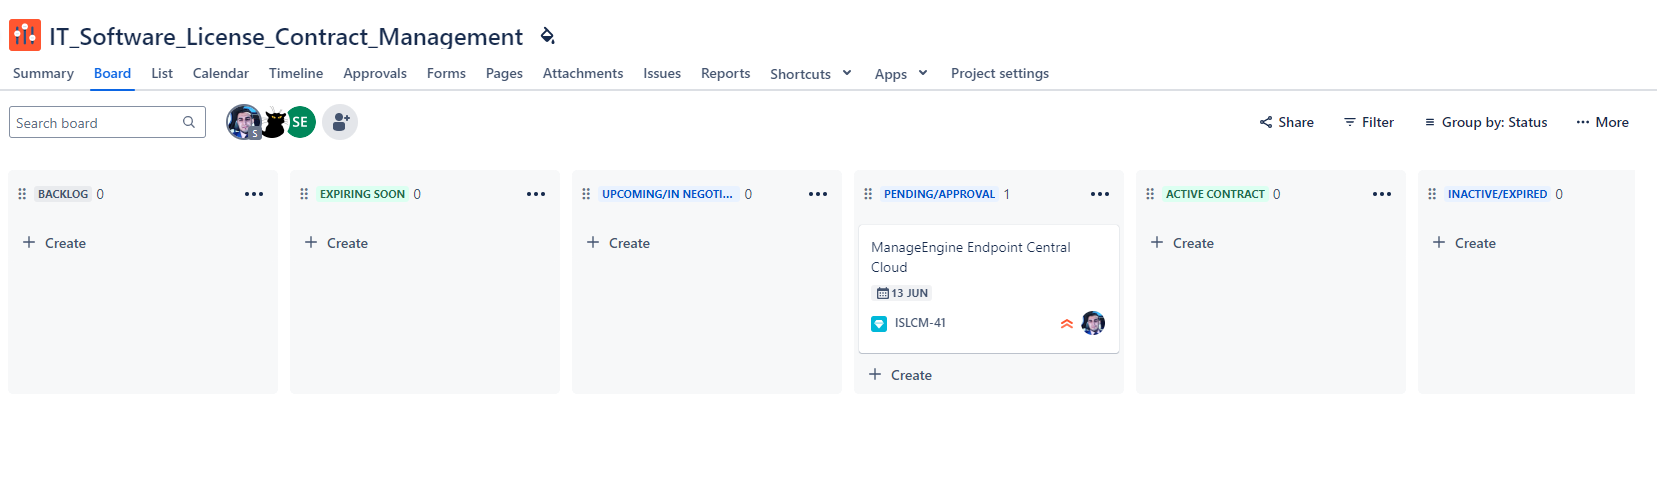Open Backlog column three-dot menu
This screenshot has height=491, width=1657.
tap(254, 194)
